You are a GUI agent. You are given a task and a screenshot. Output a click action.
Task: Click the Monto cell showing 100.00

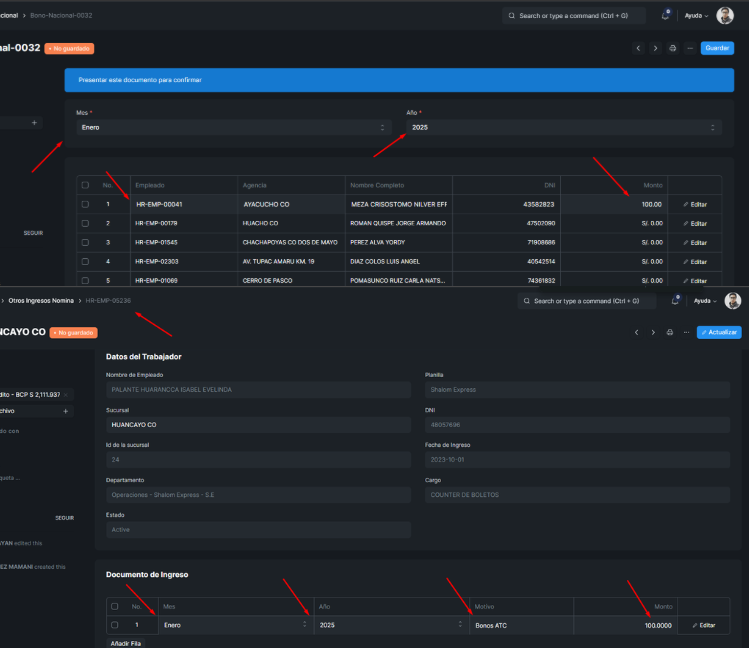614,204
